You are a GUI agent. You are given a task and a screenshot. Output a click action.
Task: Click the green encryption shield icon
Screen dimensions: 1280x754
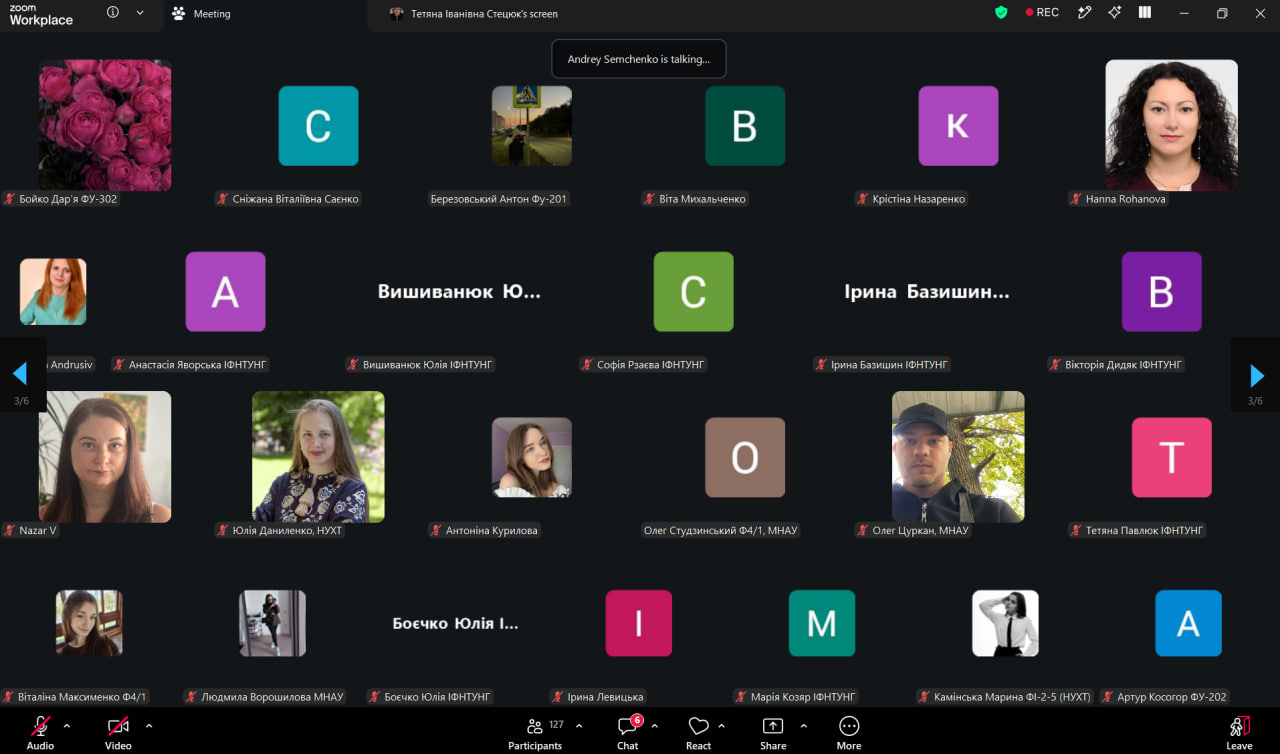(1001, 13)
